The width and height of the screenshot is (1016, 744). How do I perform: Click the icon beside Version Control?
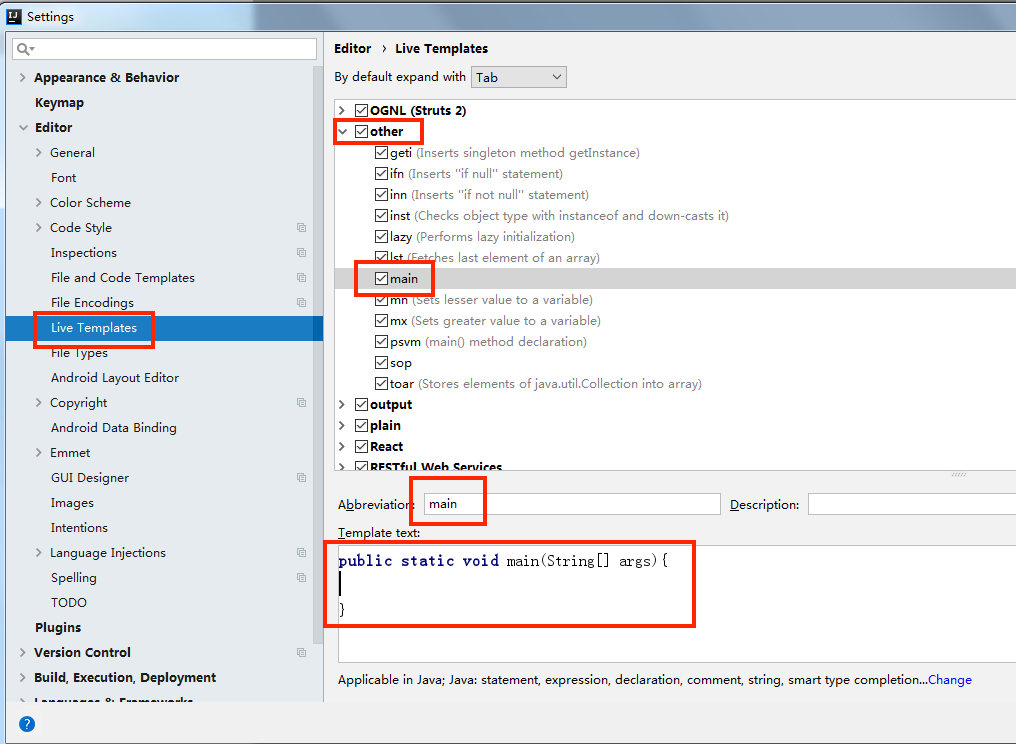coord(301,653)
